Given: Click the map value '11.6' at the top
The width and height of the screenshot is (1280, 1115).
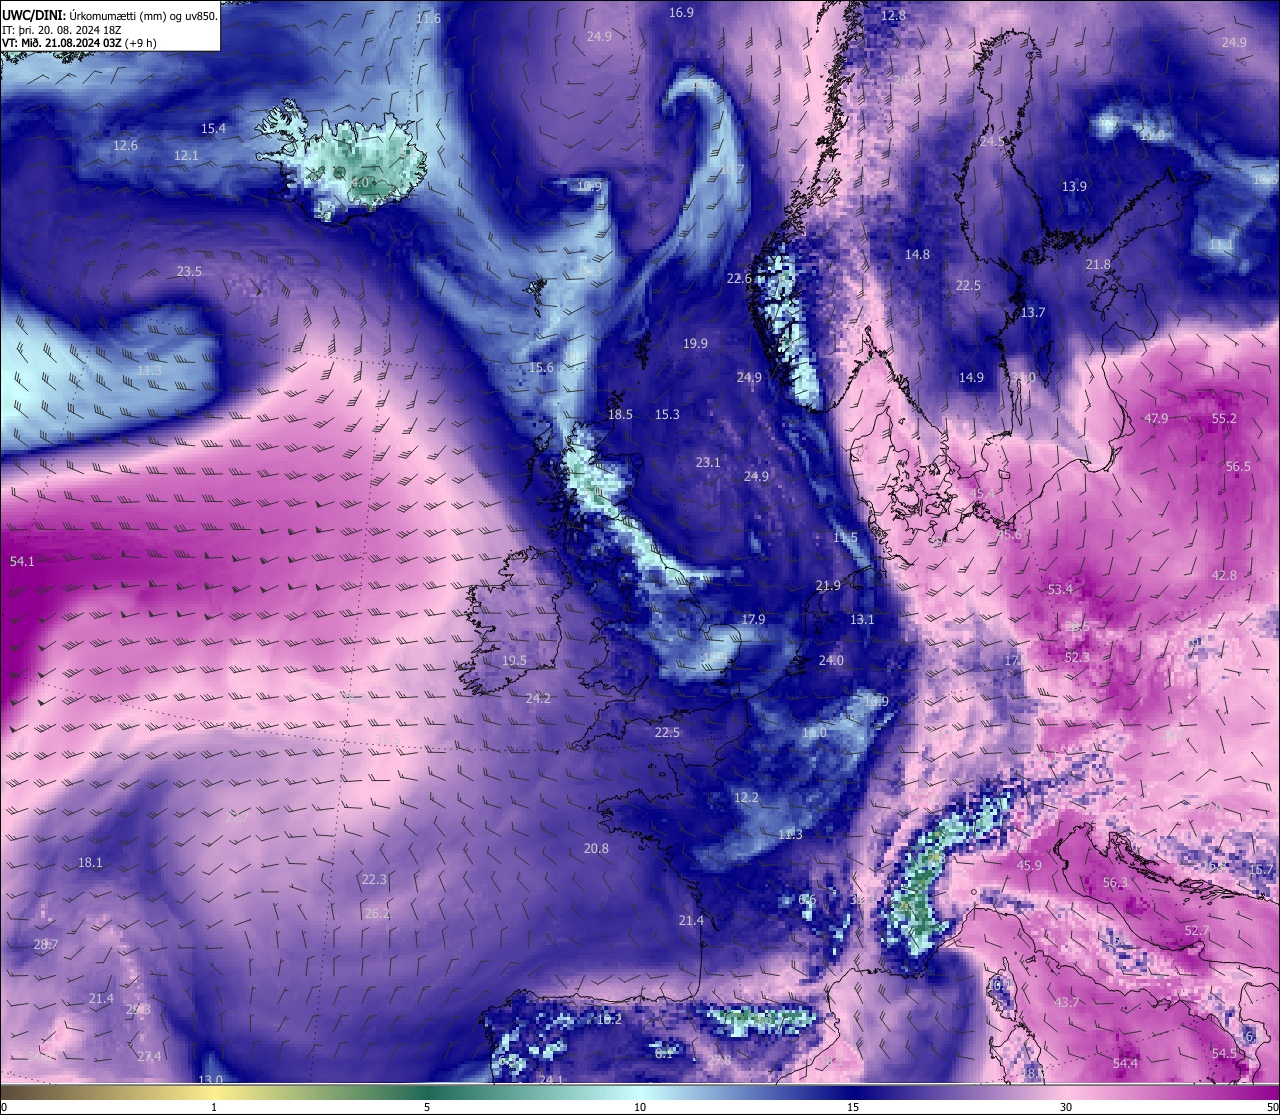Looking at the screenshot, I should pyautogui.click(x=428, y=19).
